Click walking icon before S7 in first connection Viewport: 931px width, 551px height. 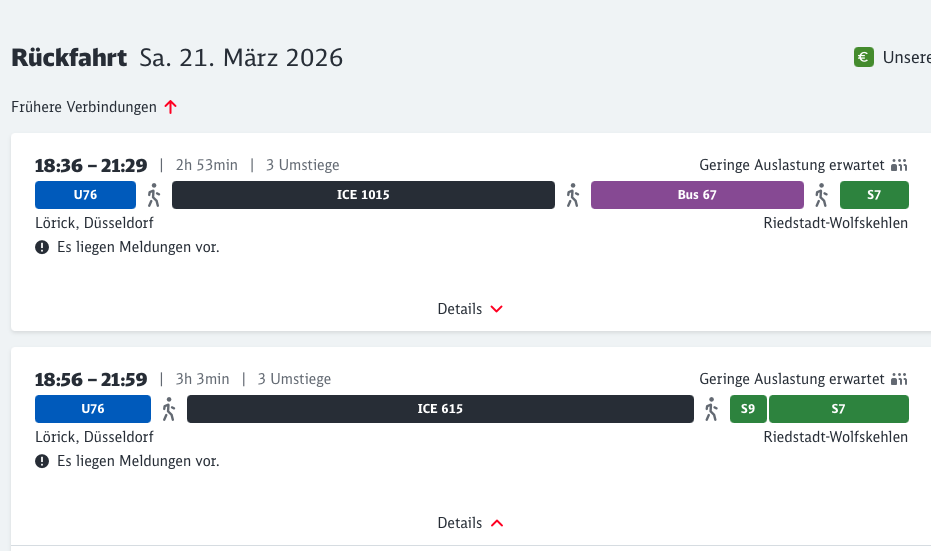click(822, 195)
